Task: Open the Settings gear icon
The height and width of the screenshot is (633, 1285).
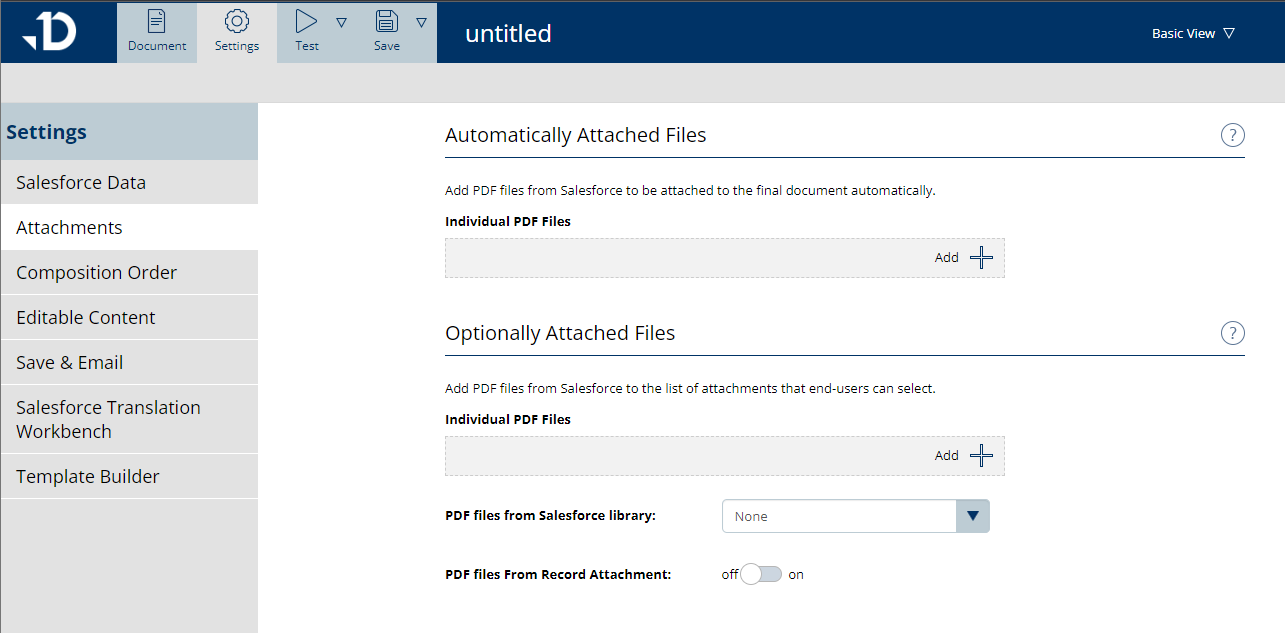Action: pyautogui.click(x=237, y=22)
